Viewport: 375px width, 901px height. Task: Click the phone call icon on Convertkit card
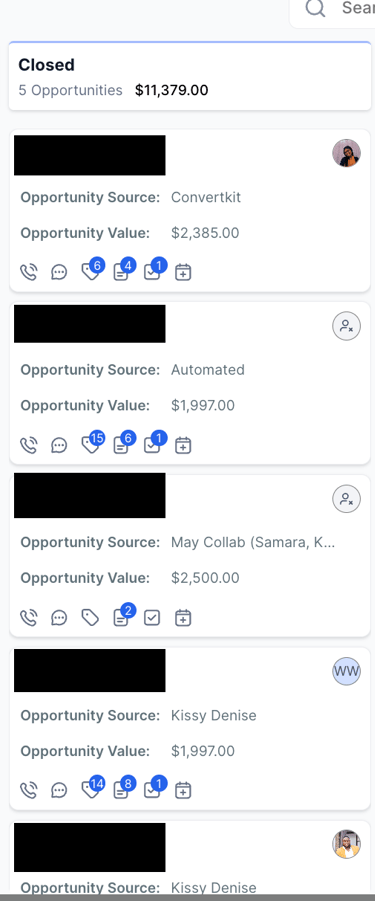[28, 272]
